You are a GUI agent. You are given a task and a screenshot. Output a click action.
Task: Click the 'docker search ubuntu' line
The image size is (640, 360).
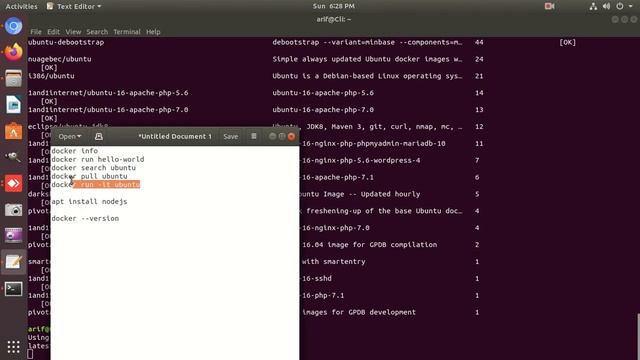click(x=93, y=168)
